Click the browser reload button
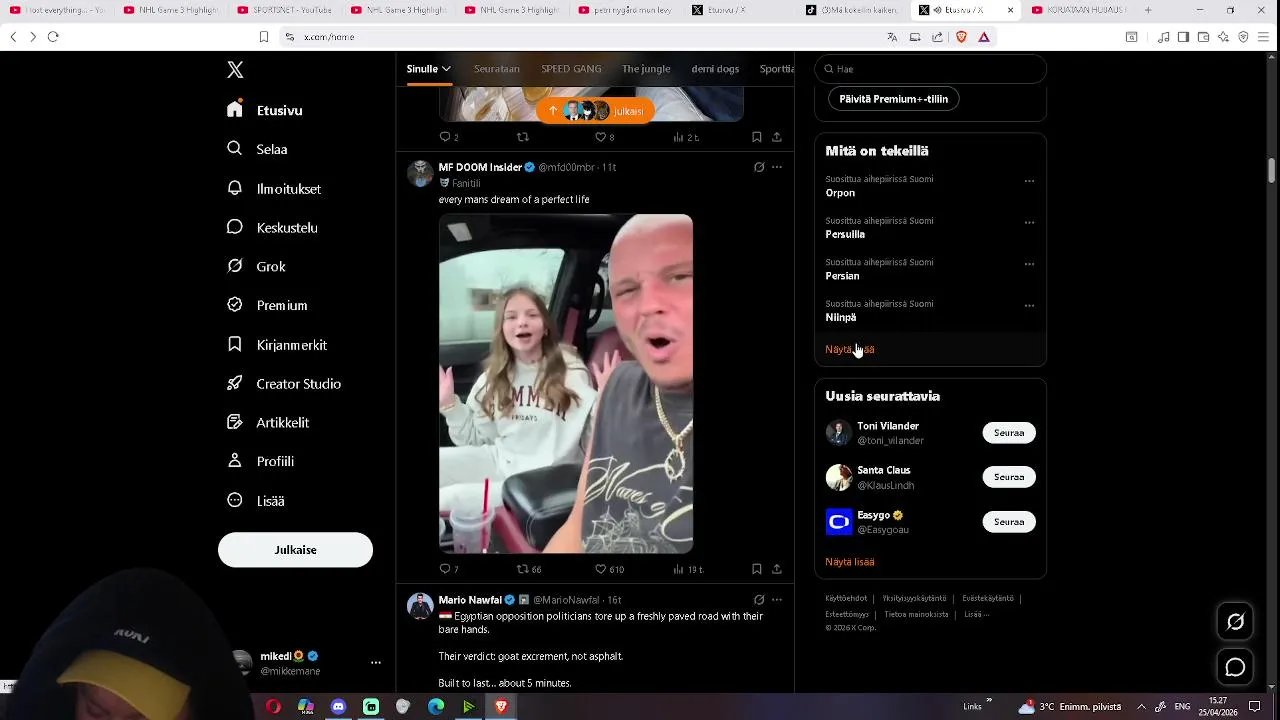The height and width of the screenshot is (720, 1280). pos(53,37)
